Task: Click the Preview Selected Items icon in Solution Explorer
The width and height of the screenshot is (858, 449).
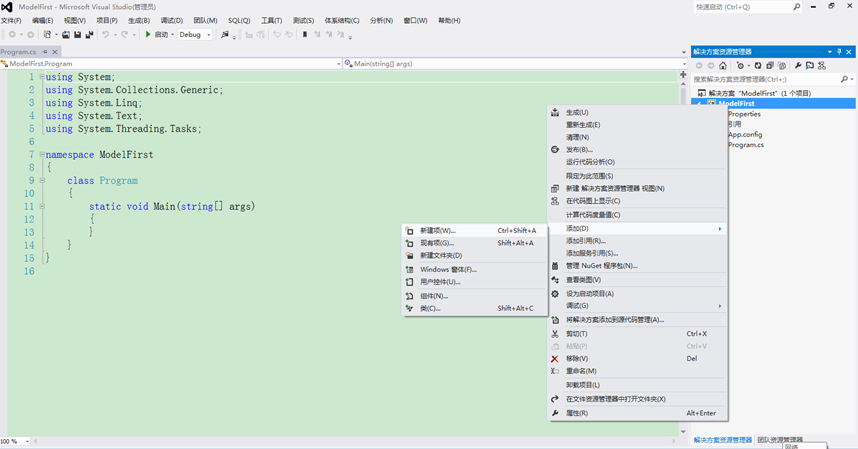Action: (x=810, y=66)
